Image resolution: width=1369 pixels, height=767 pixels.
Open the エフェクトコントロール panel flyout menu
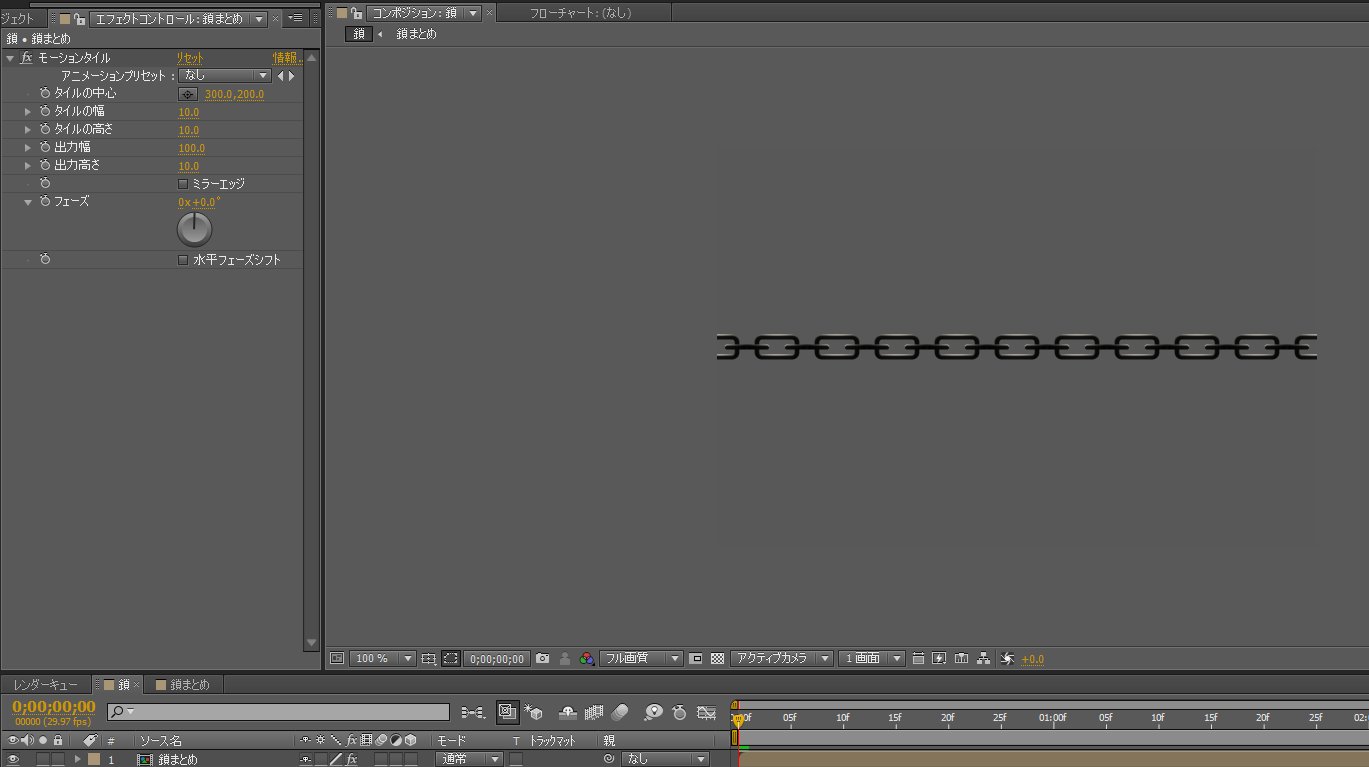296,19
